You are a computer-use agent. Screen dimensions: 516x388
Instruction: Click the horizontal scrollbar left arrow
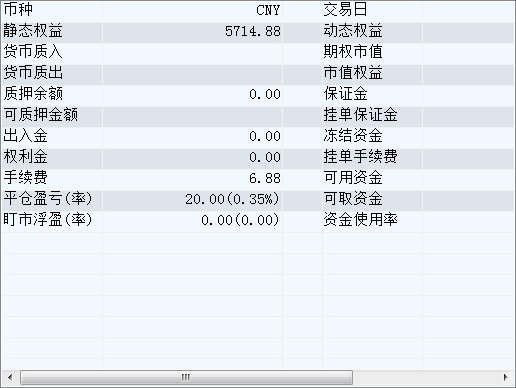pos(10,377)
